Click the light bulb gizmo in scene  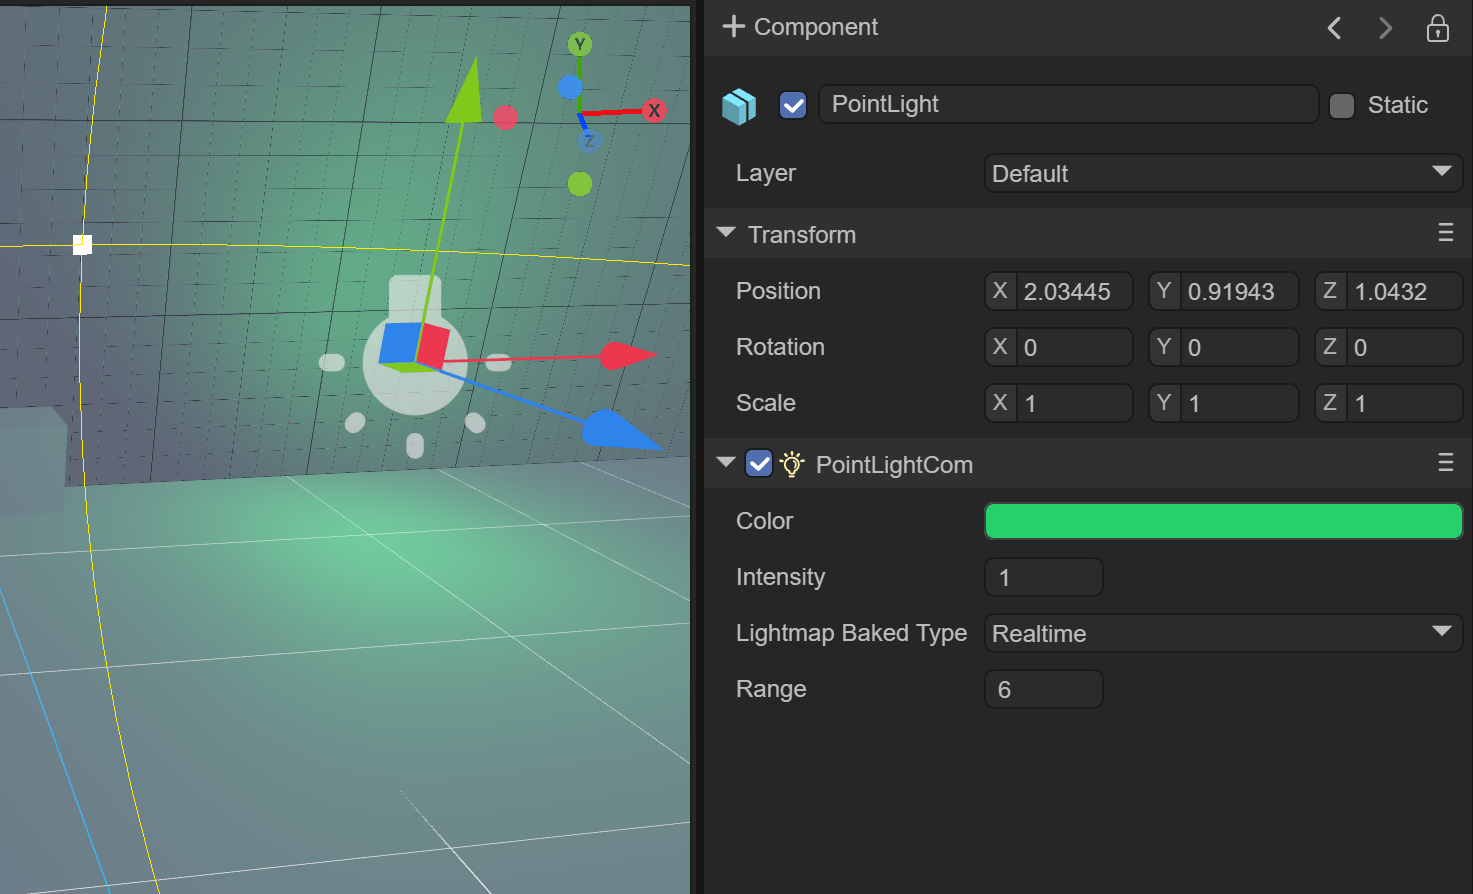(x=414, y=360)
